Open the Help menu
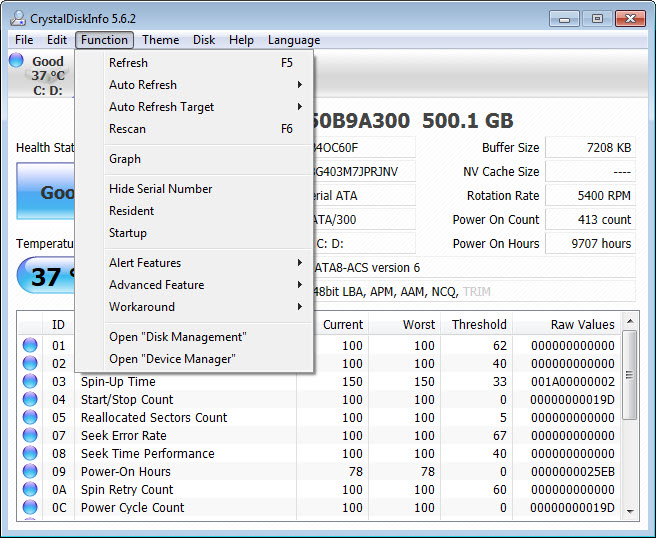The width and height of the screenshot is (656, 538). 241,40
